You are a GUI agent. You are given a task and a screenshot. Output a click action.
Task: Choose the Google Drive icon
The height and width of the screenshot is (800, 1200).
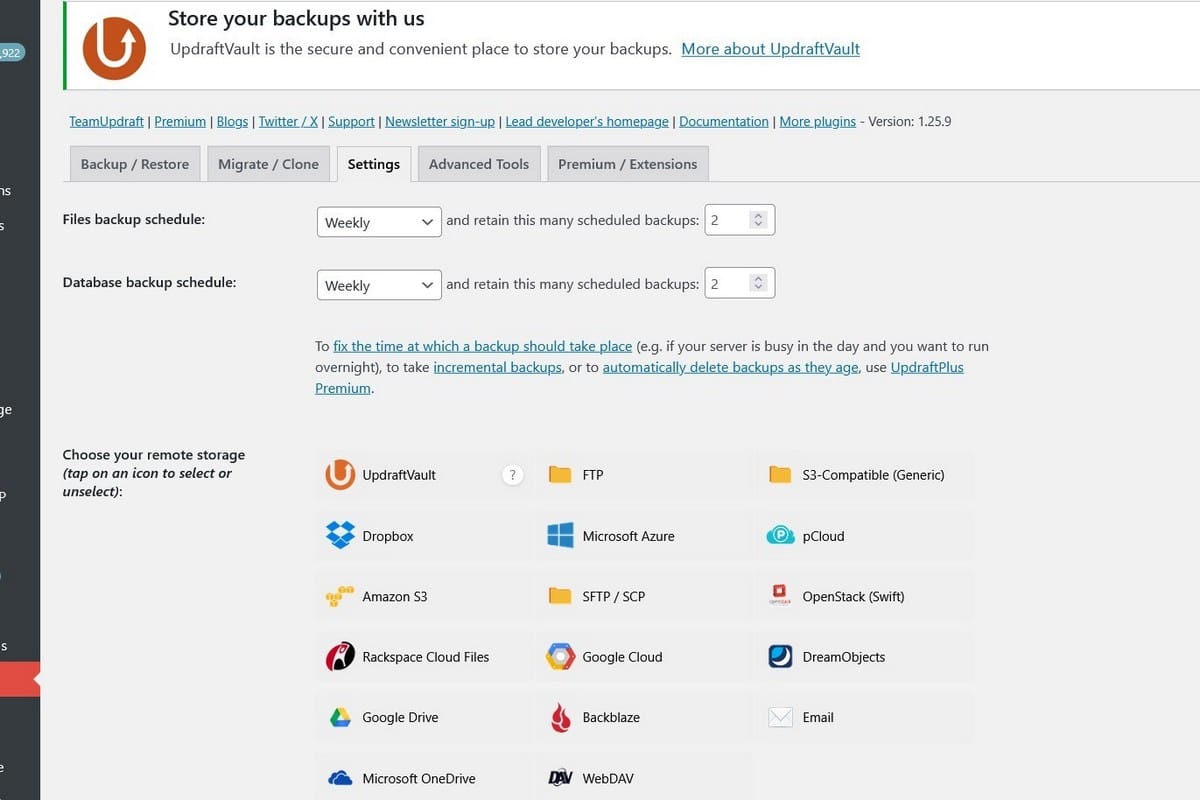pyautogui.click(x=340, y=717)
